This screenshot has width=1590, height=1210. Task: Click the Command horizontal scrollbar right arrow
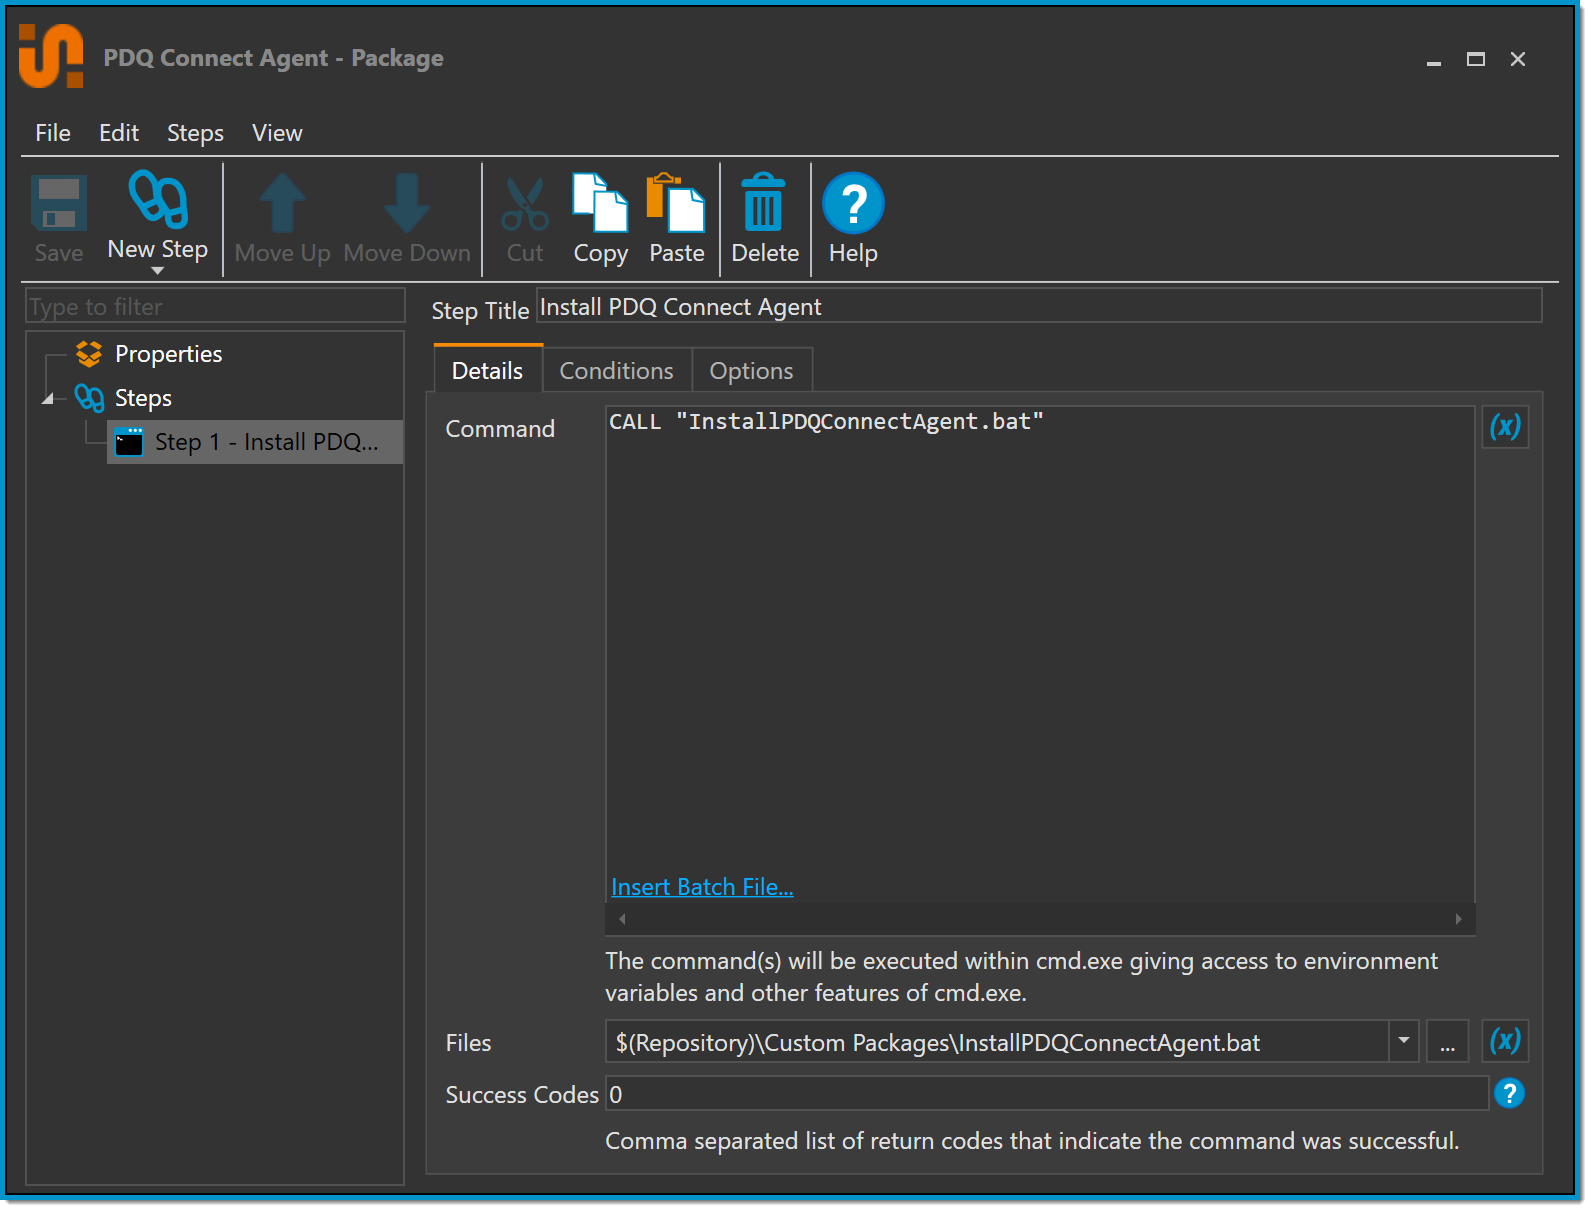pyautogui.click(x=1459, y=919)
